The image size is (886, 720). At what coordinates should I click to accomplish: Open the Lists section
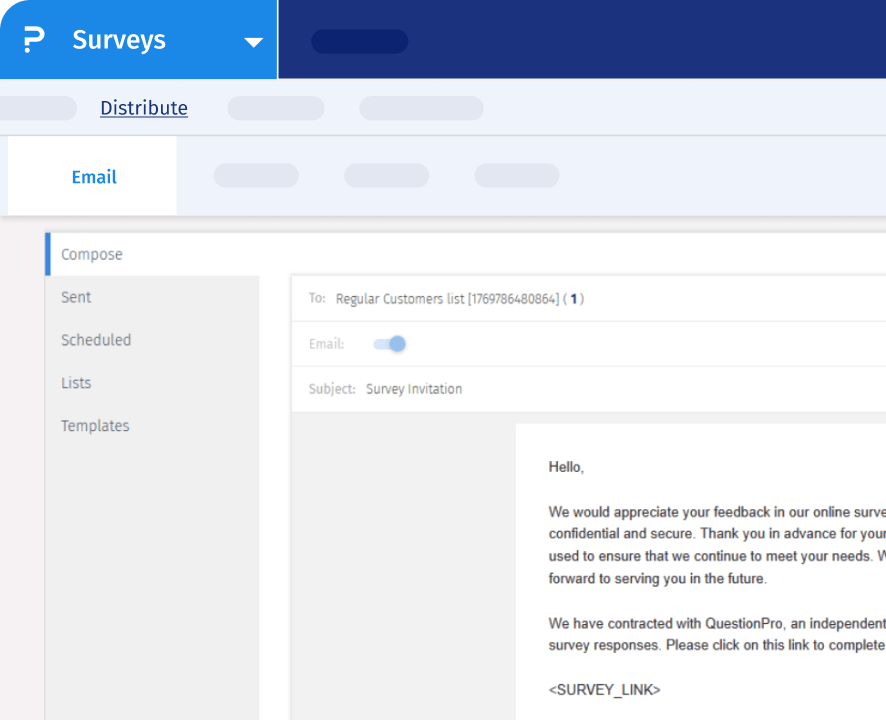tap(76, 383)
